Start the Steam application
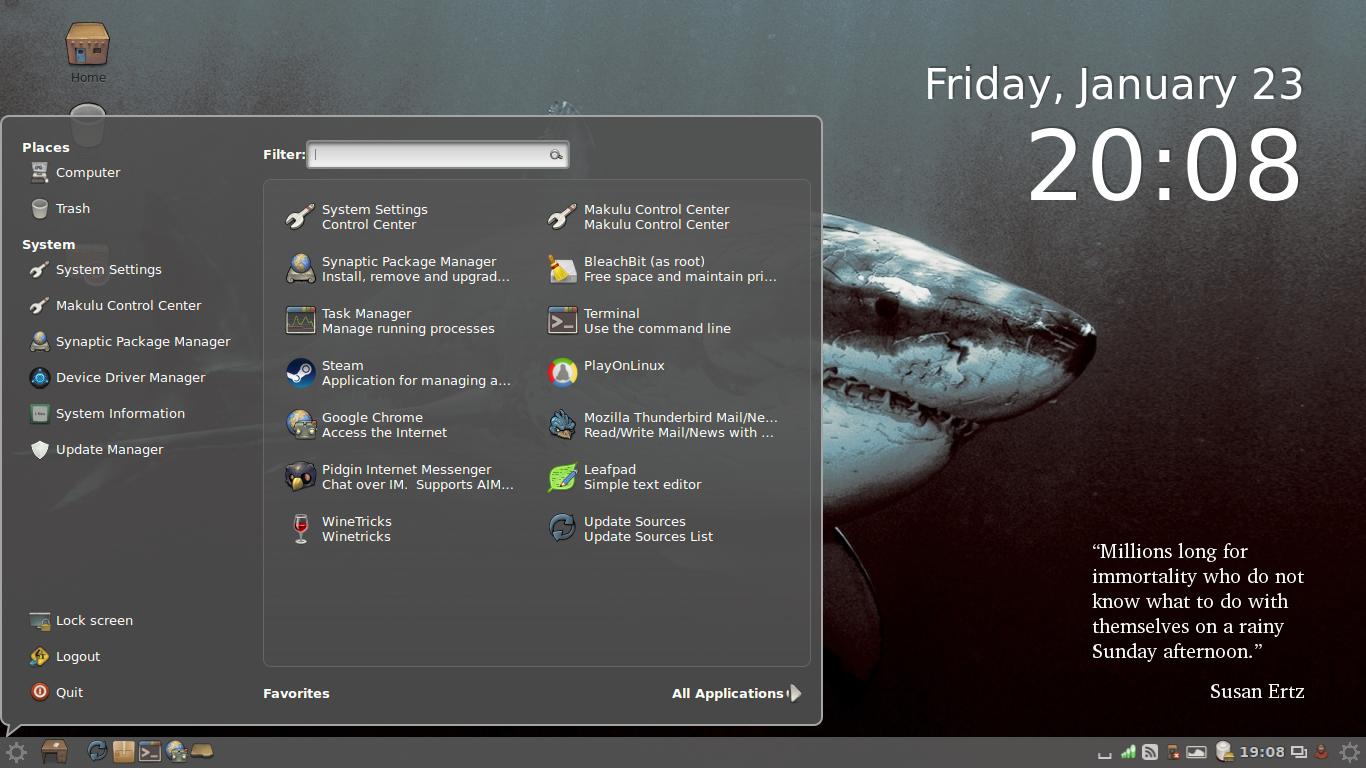This screenshot has width=1366, height=768. 398,373
